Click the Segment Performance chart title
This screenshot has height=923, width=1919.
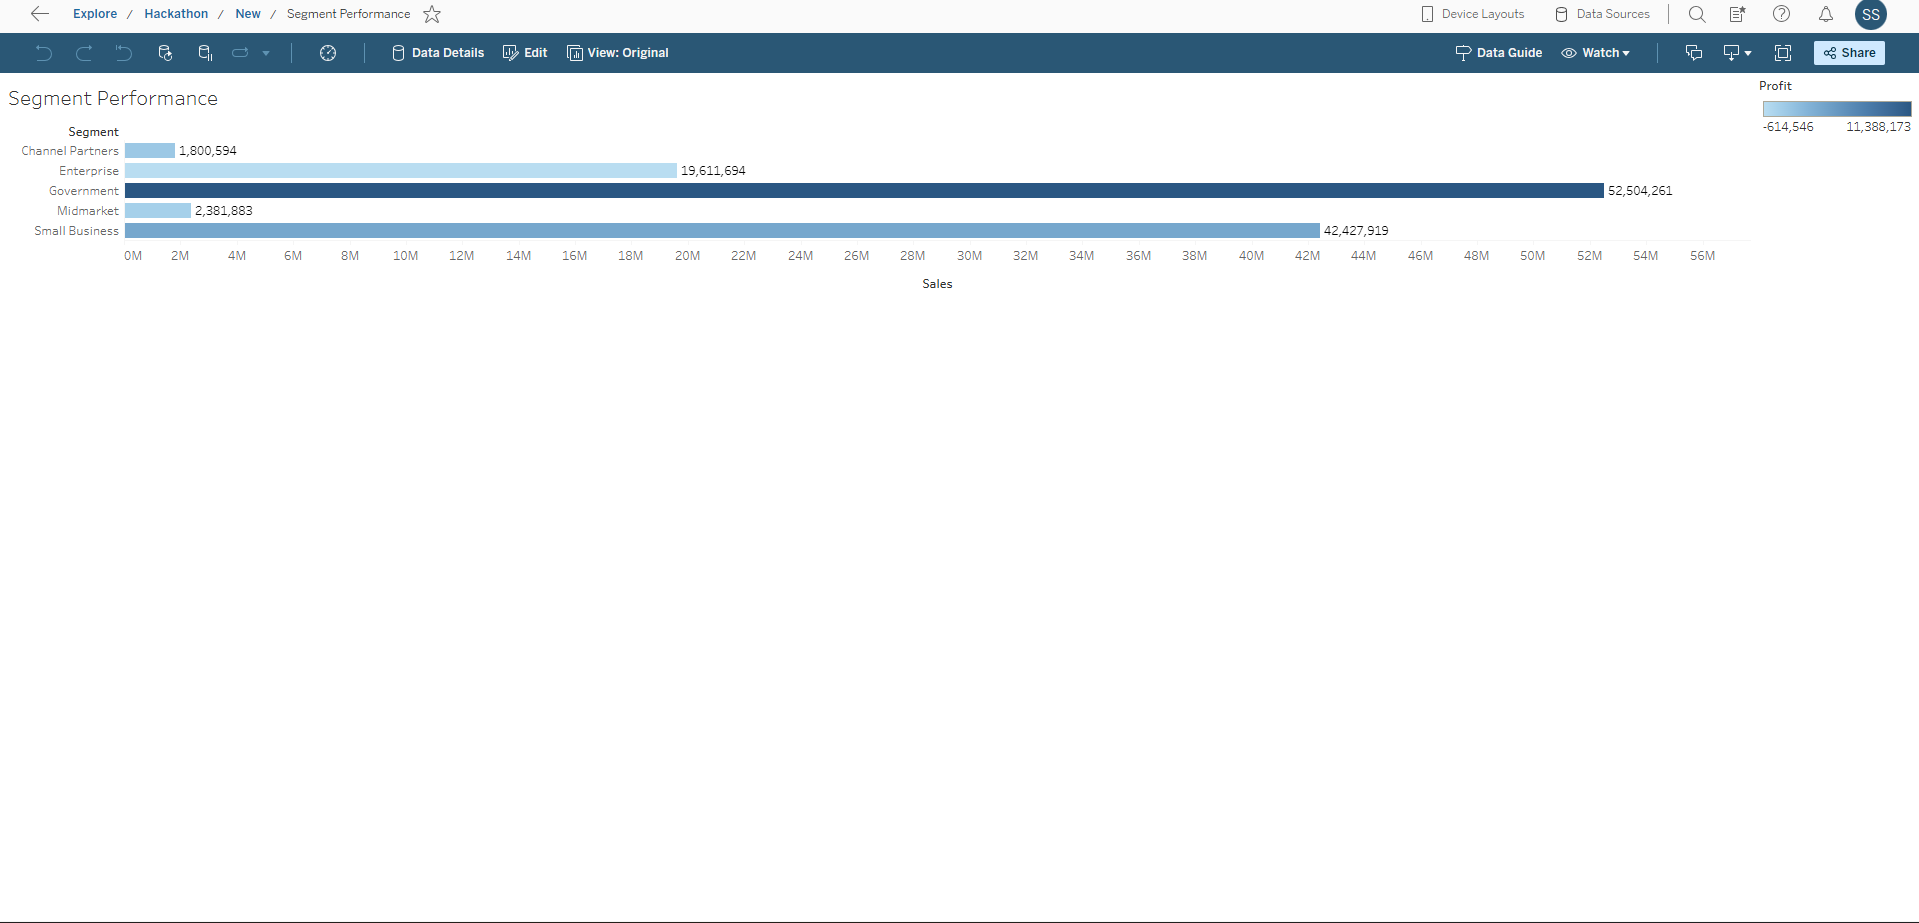point(113,98)
